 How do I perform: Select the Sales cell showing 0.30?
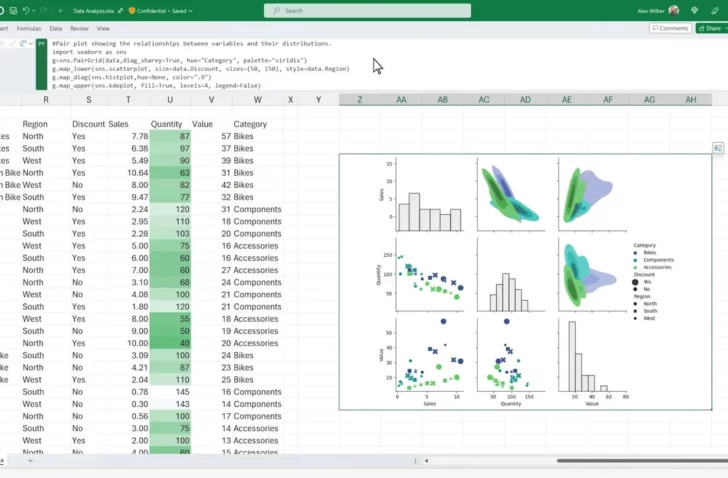(x=128, y=404)
